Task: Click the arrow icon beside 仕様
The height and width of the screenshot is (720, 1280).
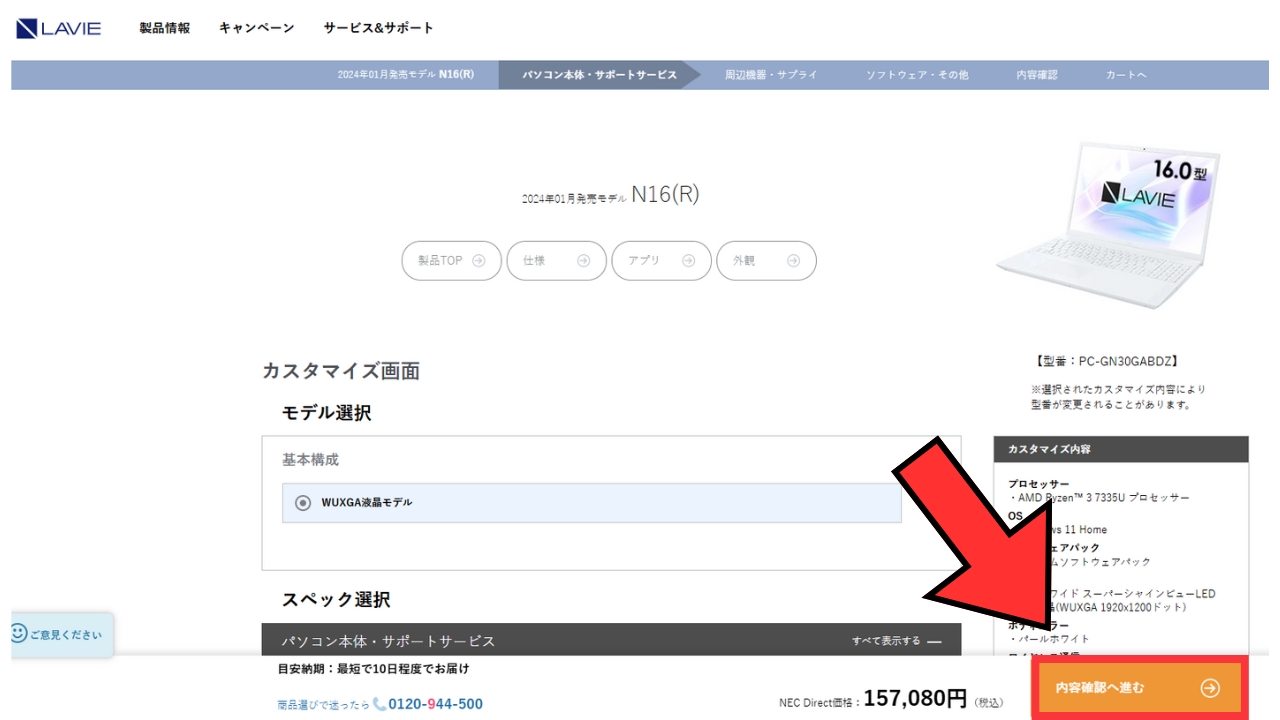Action: click(583, 261)
